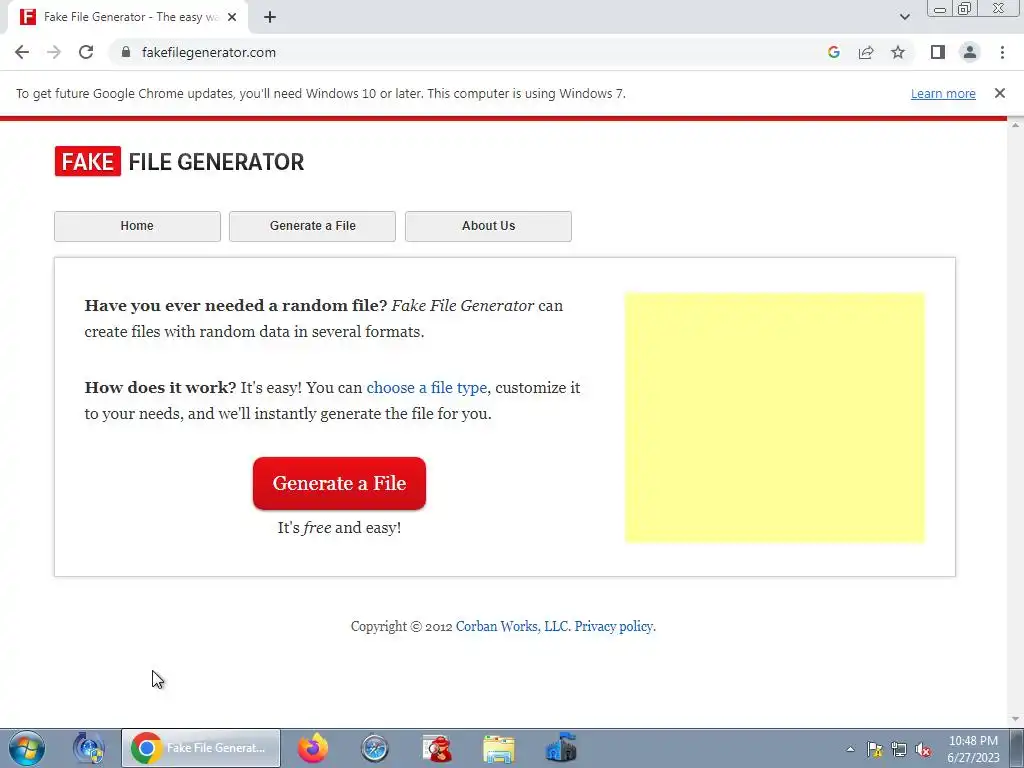Open the Windows Start menu orb

click(27, 748)
